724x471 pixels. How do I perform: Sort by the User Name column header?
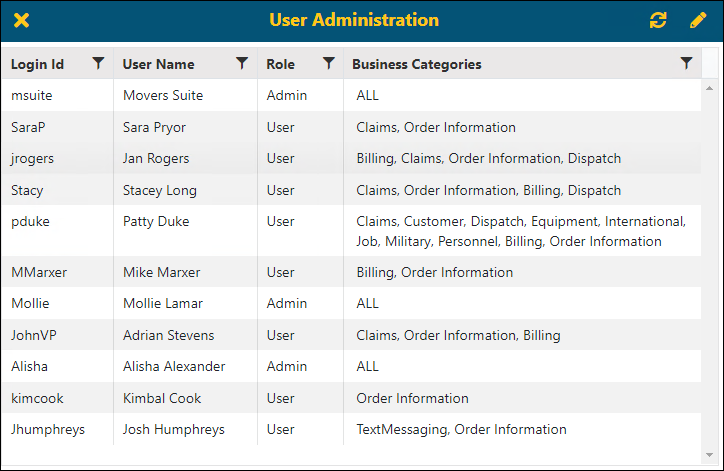(x=158, y=64)
